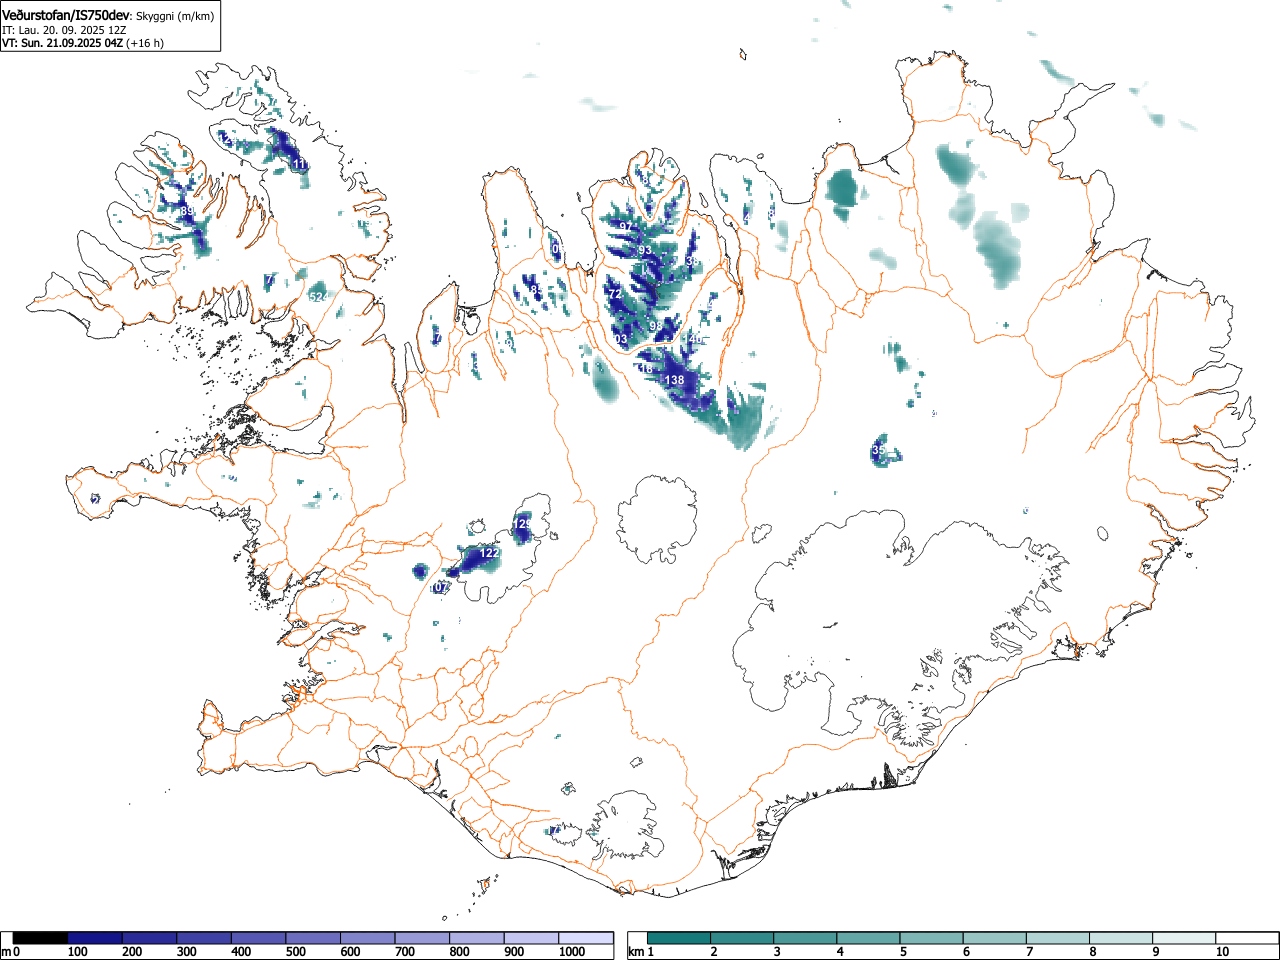Click the white swatch beyond 10 km
This screenshot has width=1280, height=960.
(1246, 938)
